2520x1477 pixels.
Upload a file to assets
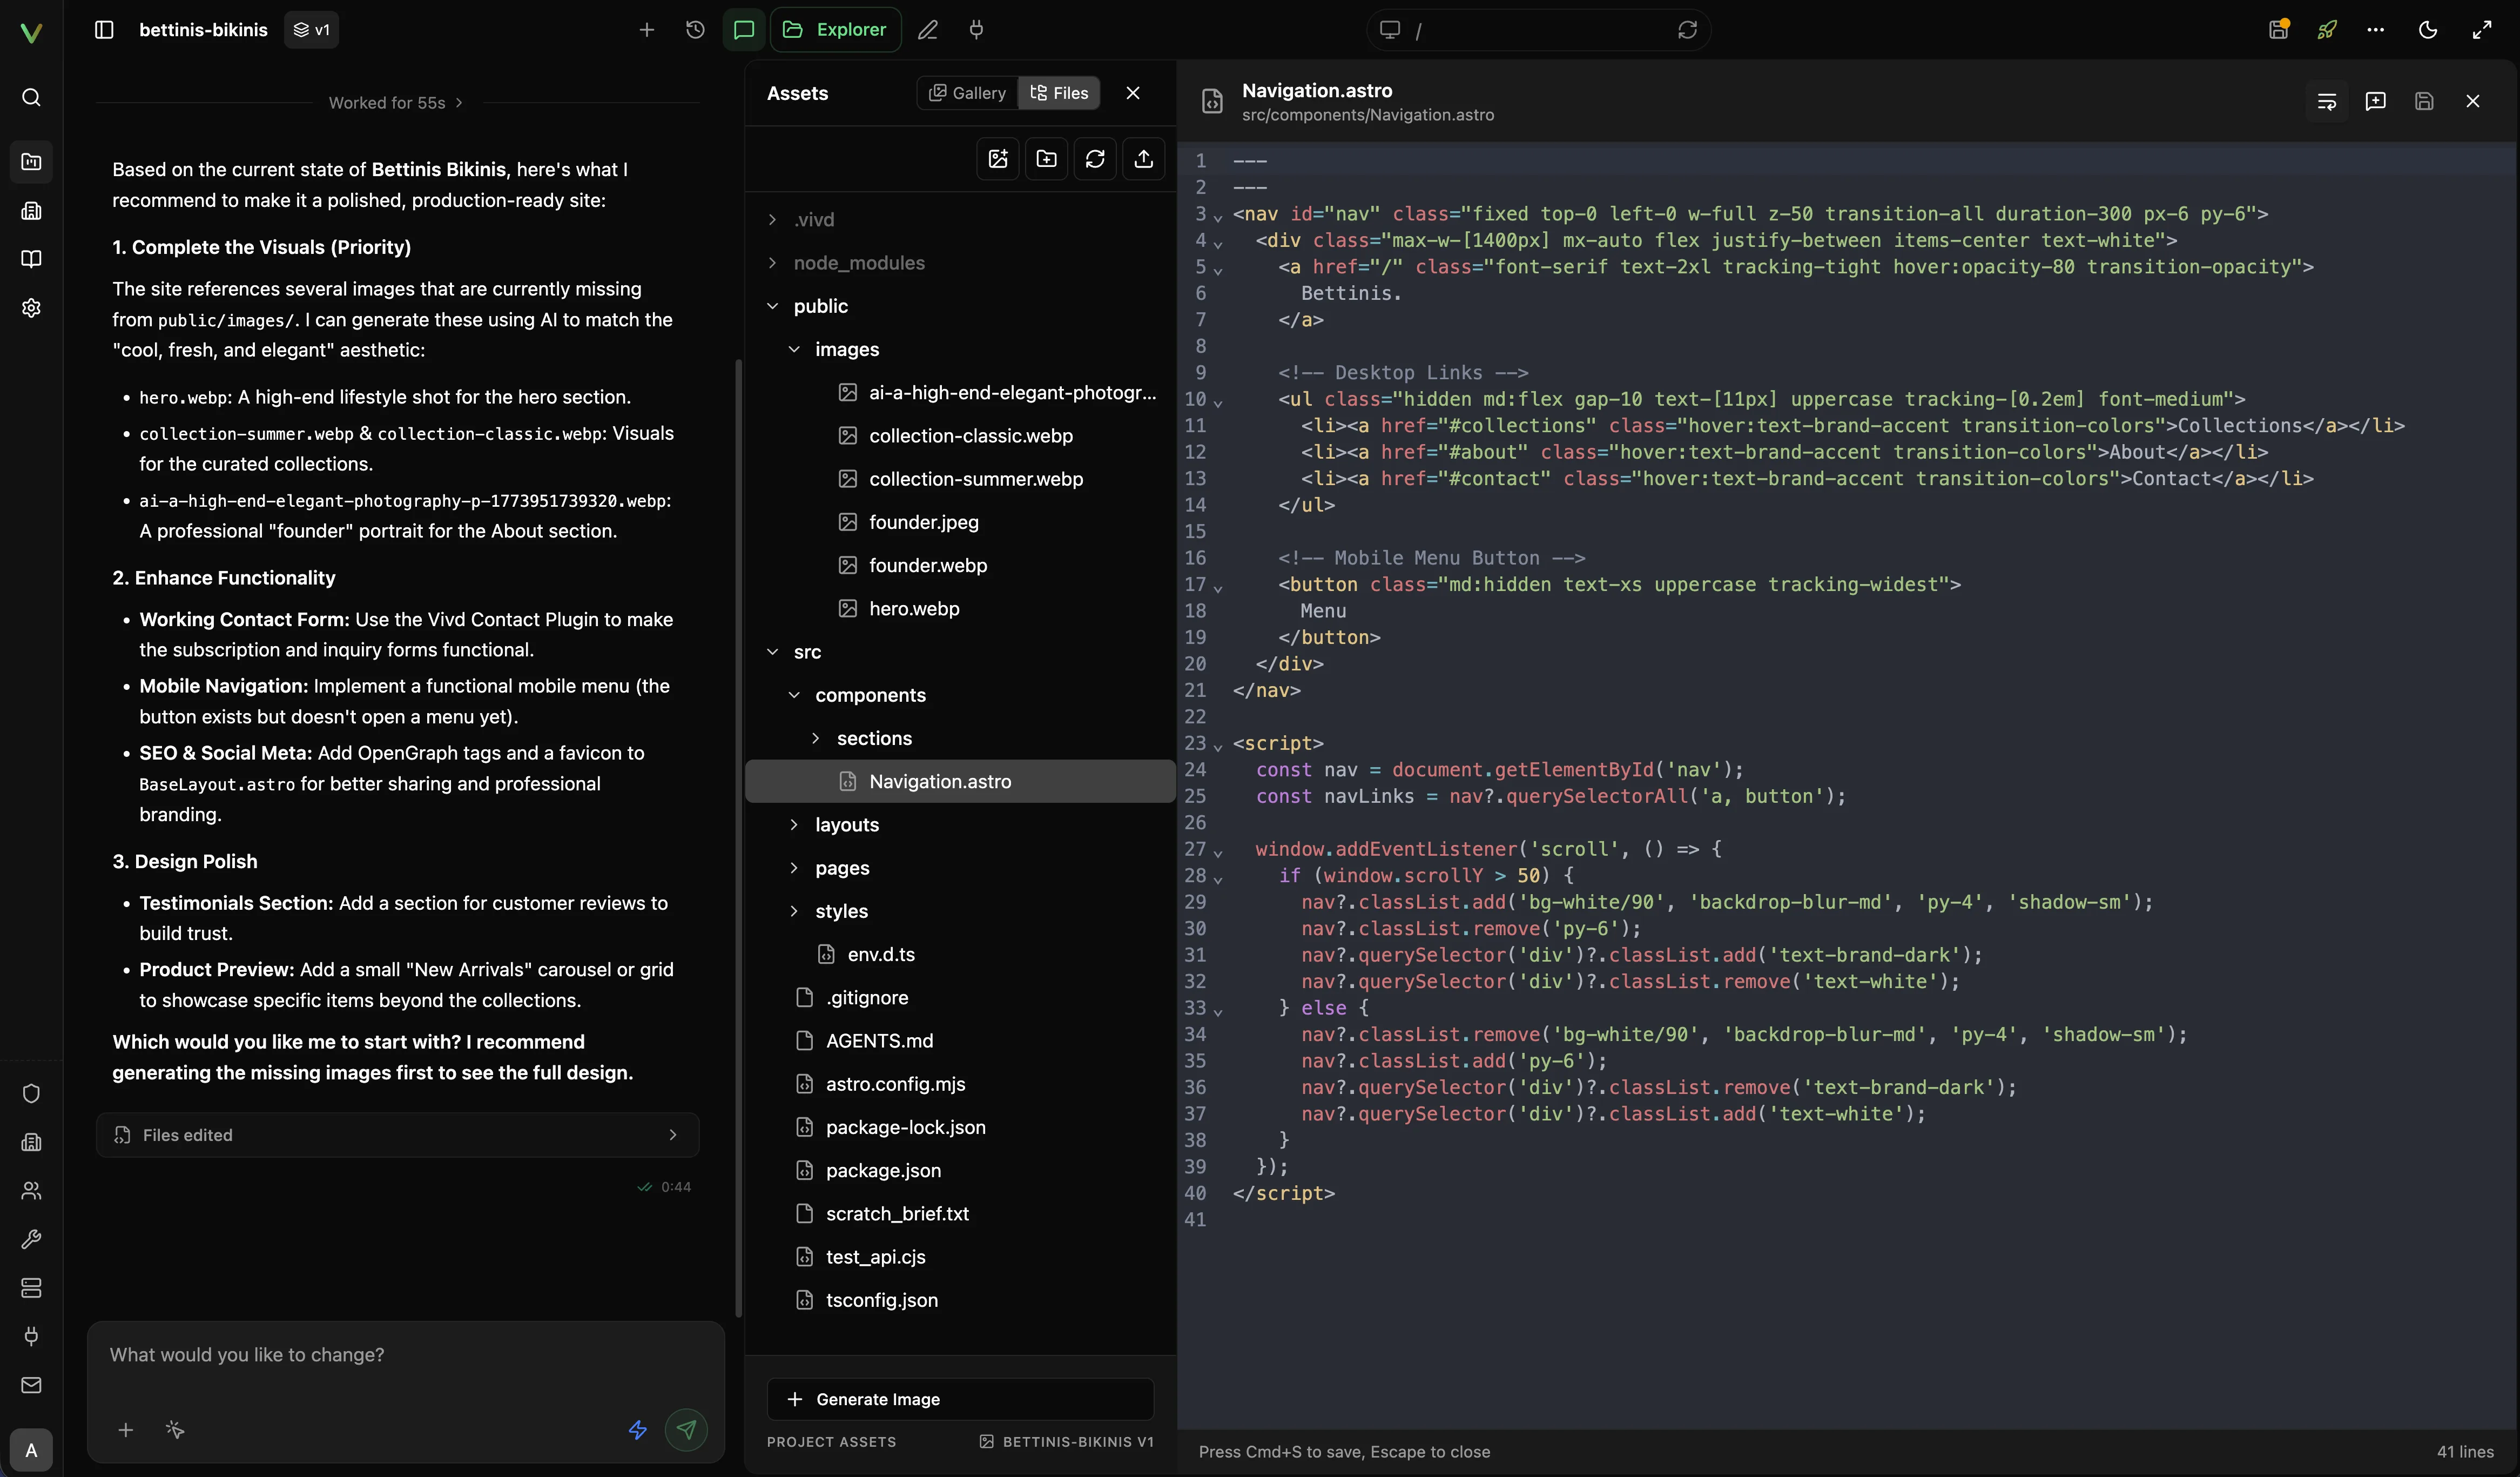1143,159
